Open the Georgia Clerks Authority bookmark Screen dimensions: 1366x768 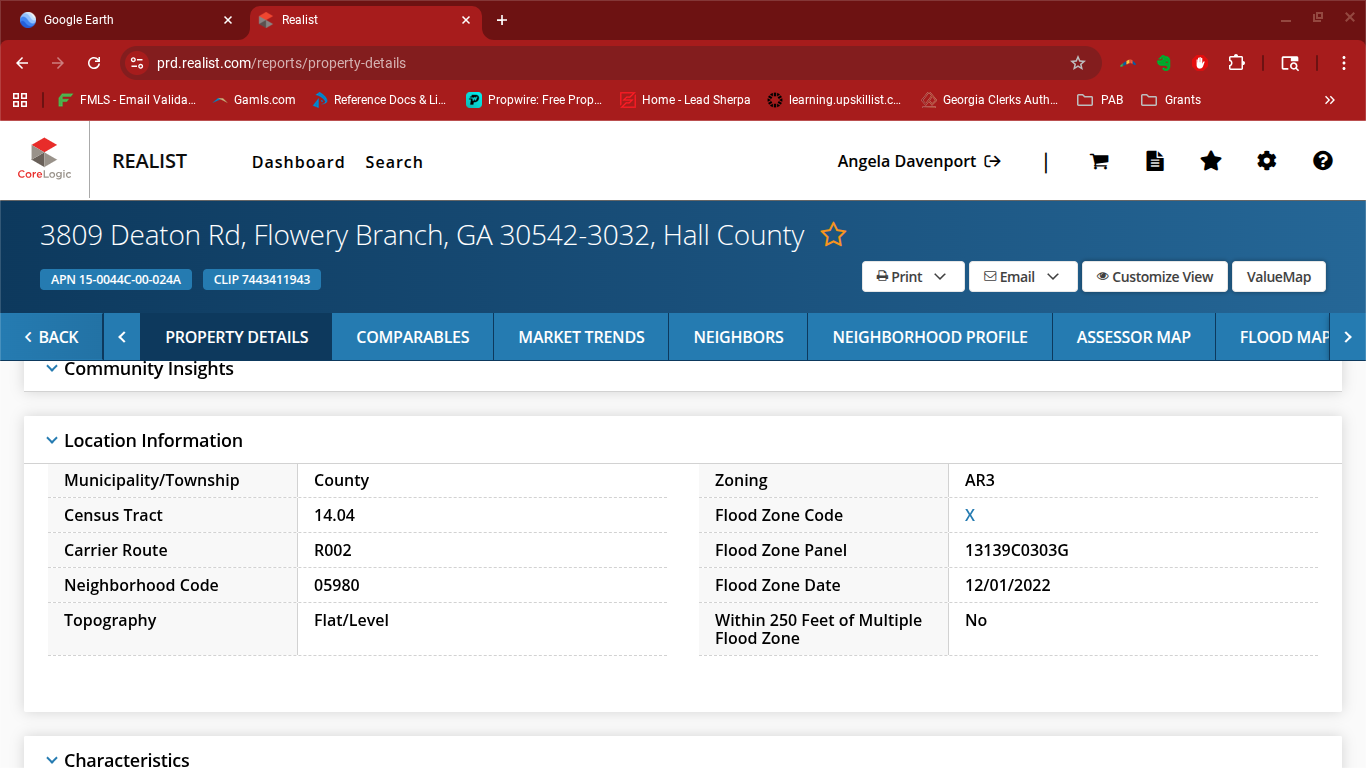click(x=988, y=100)
